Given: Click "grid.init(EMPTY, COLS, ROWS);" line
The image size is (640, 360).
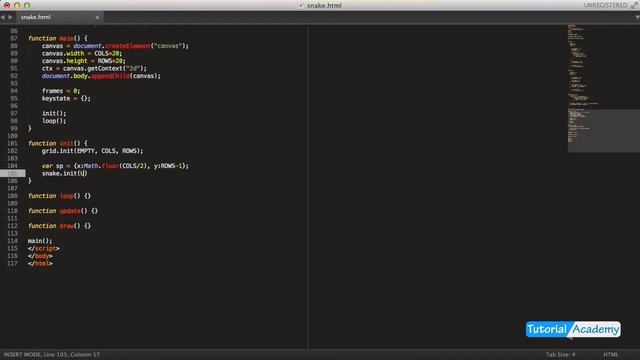Looking at the screenshot, I should 92,151.
